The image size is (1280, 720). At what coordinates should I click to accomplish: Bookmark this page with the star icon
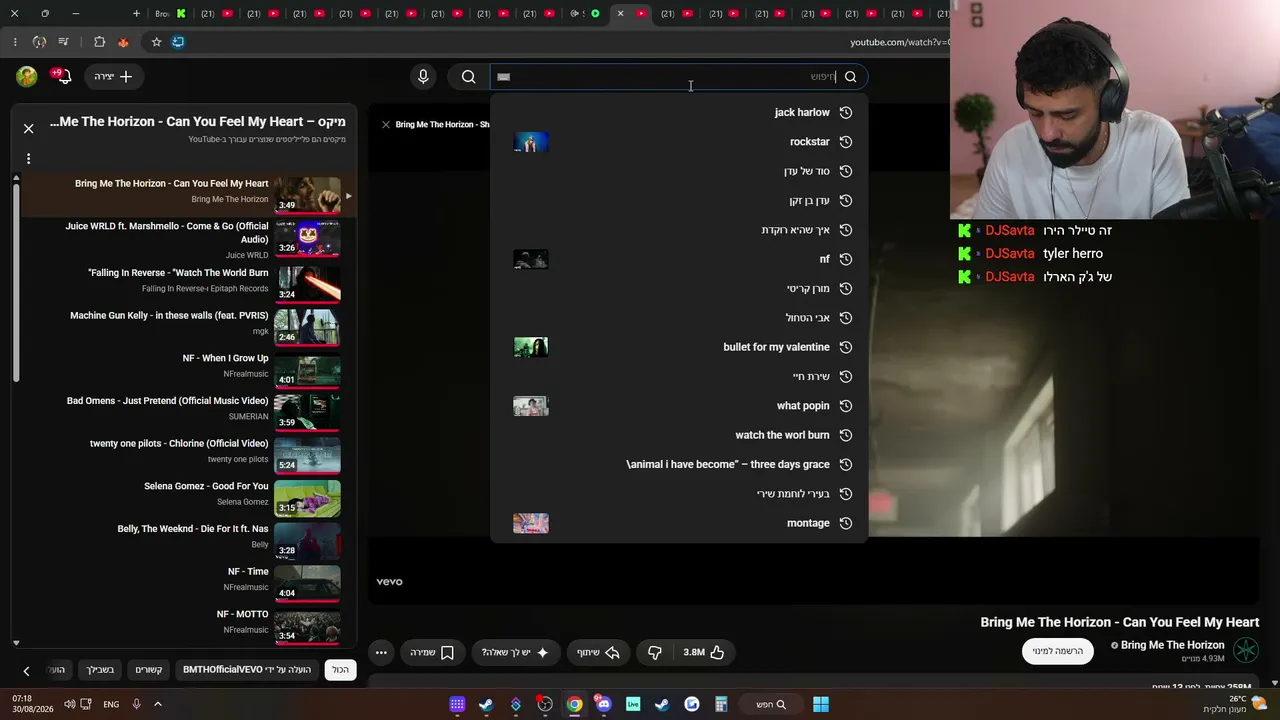pyautogui.click(x=156, y=42)
